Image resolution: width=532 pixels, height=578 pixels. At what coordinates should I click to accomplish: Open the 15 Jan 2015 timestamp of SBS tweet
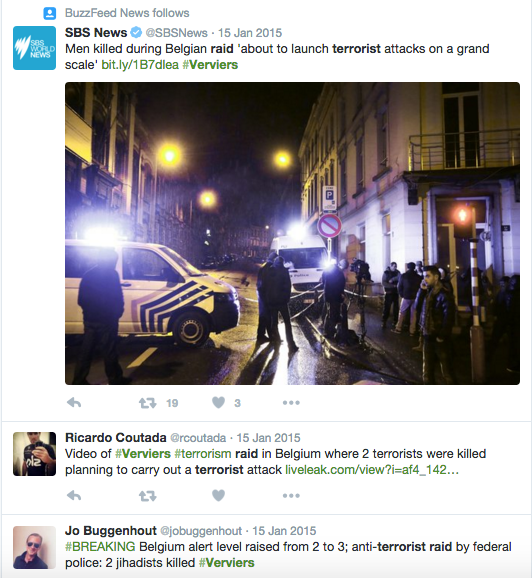(x=250, y=33)
